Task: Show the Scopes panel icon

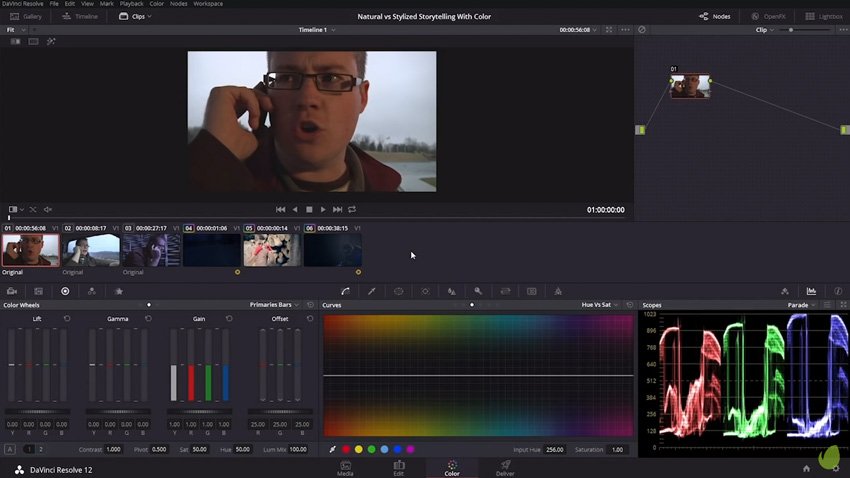Action: click(x=811, y=291)
